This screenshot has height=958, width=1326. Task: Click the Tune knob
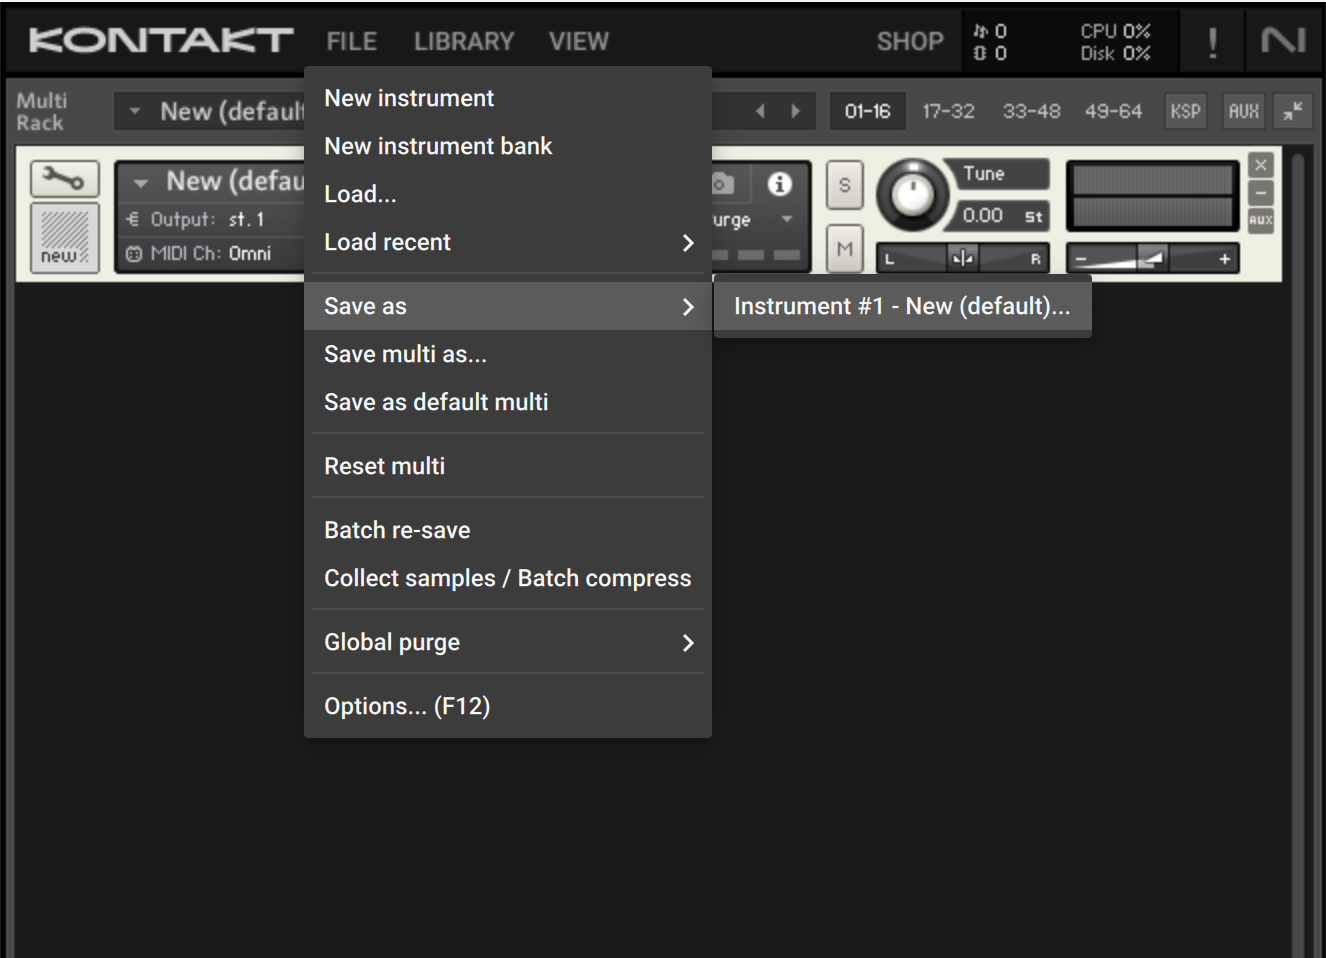911,195
